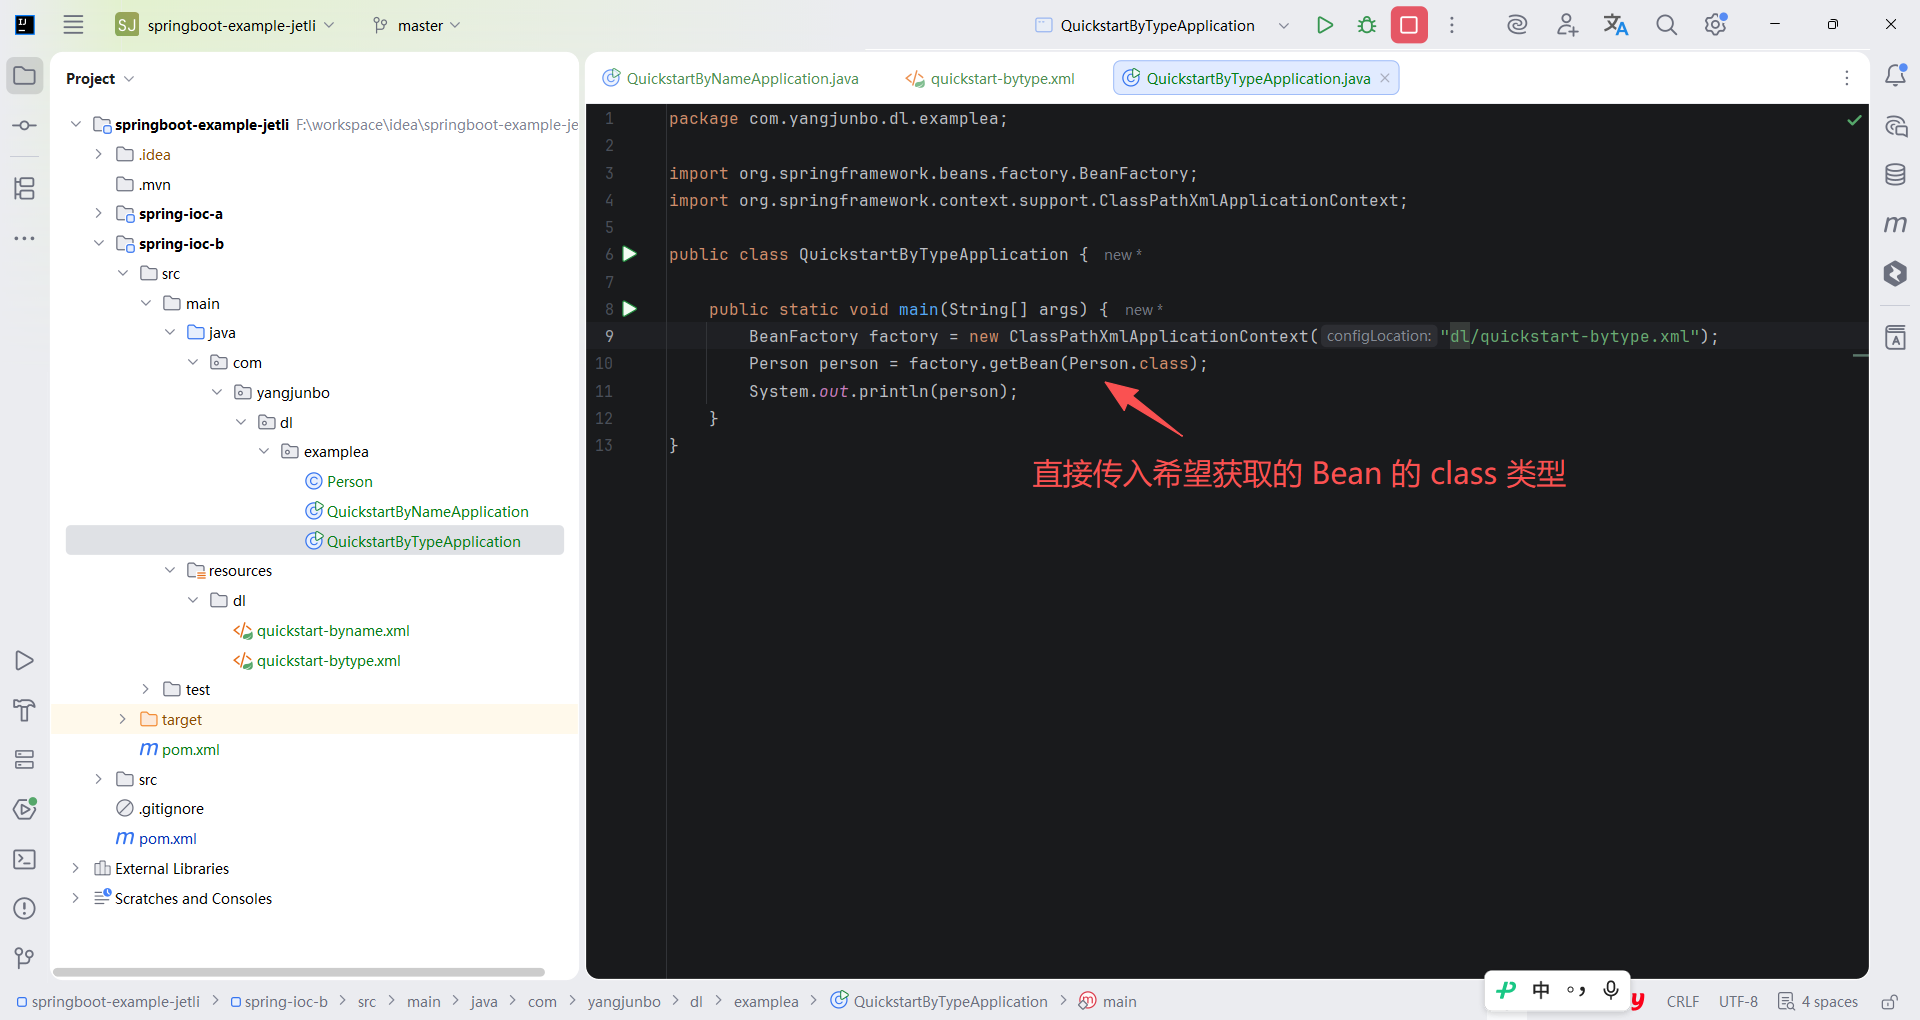Open the run configuration dropdown arrow

1284,25
